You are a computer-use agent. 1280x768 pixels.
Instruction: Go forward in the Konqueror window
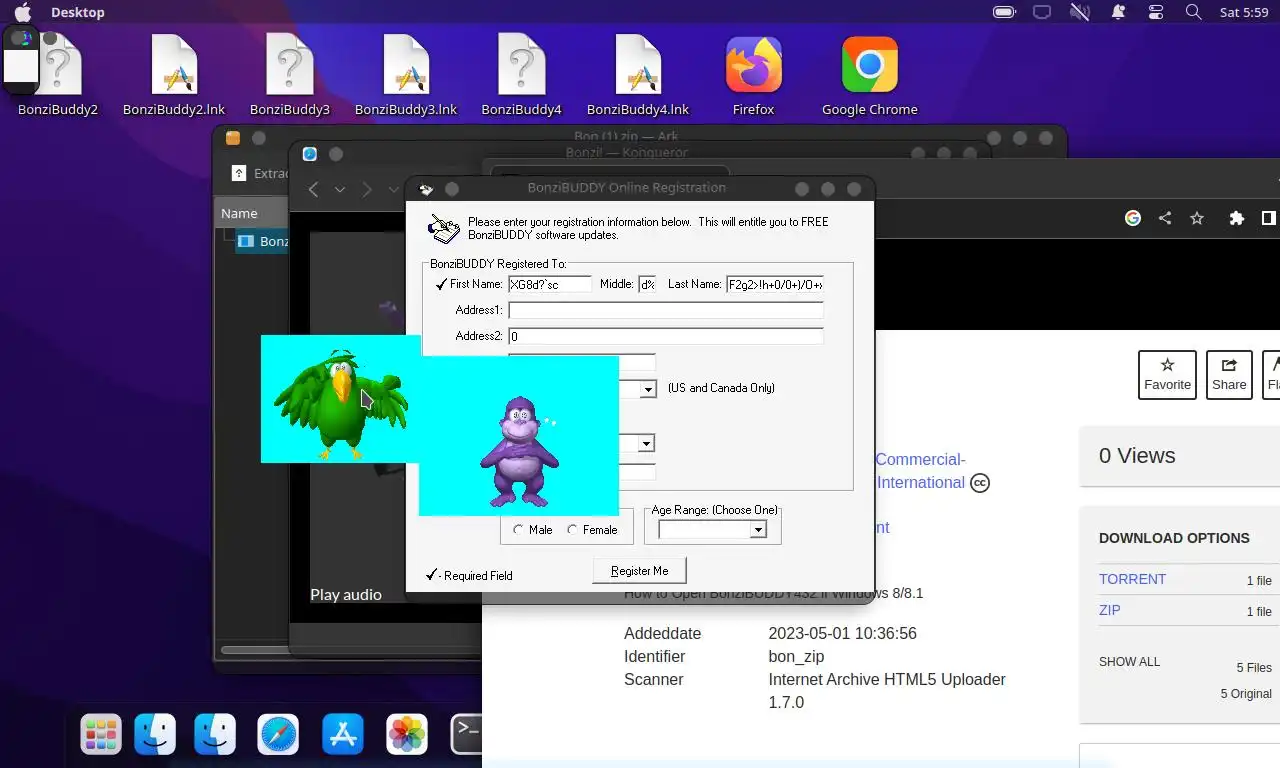tap(367, 189)
